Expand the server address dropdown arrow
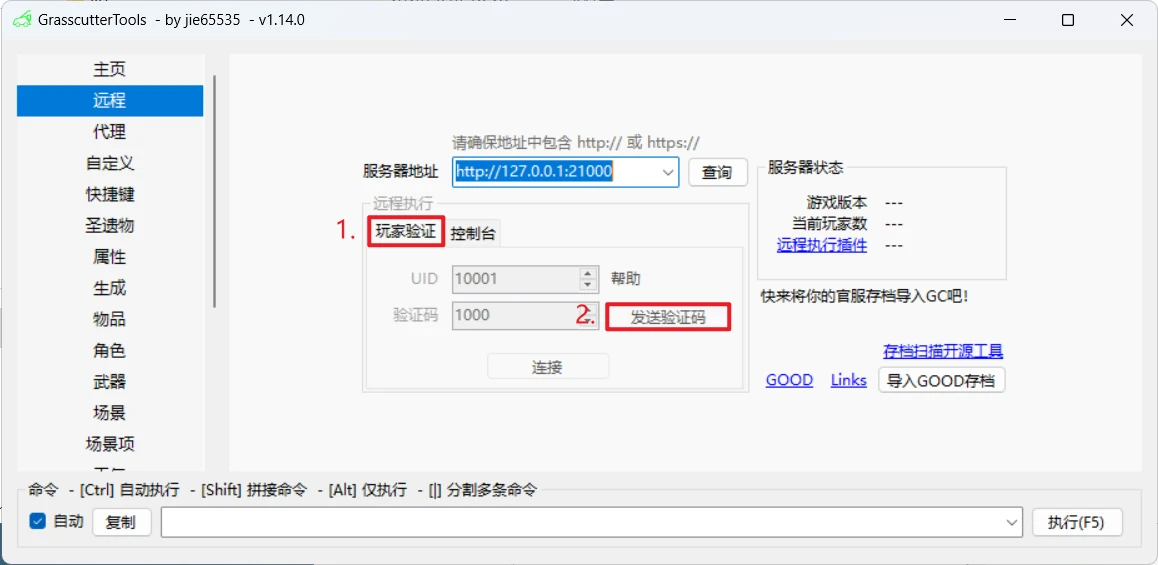1158x565 pixels. tap(668, 172)
